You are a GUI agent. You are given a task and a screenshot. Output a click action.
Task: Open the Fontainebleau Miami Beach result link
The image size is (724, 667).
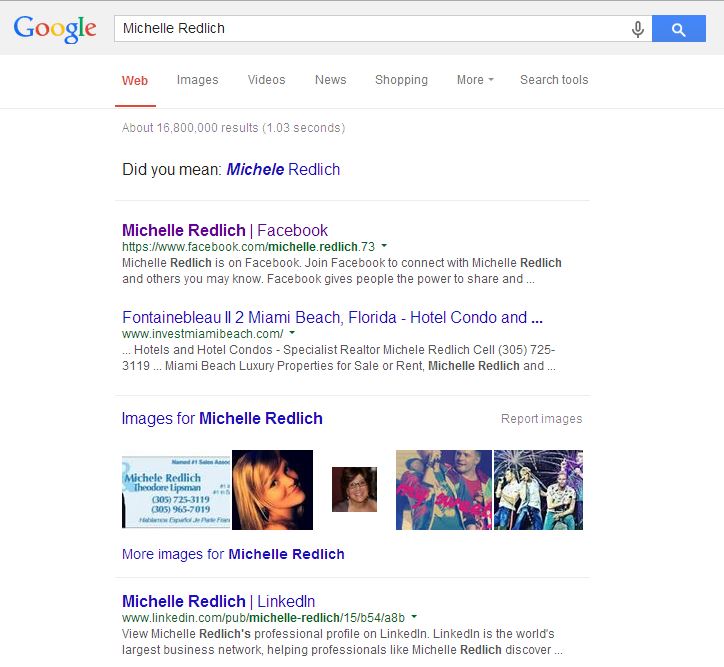point(332,318)
